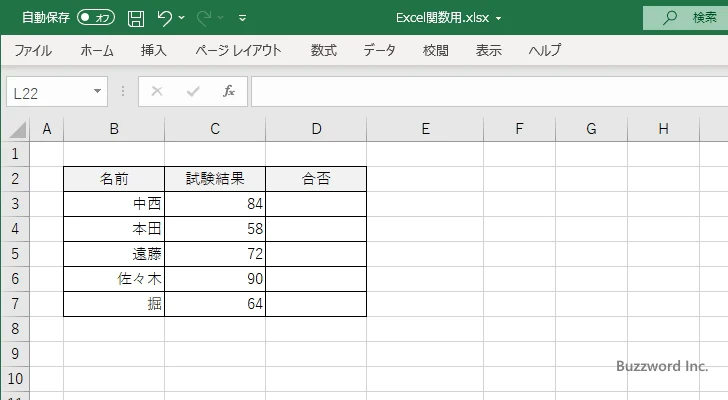Select the cell containing 中西
The width and height of the screenshot is (728, 400).
pos(114,204)
